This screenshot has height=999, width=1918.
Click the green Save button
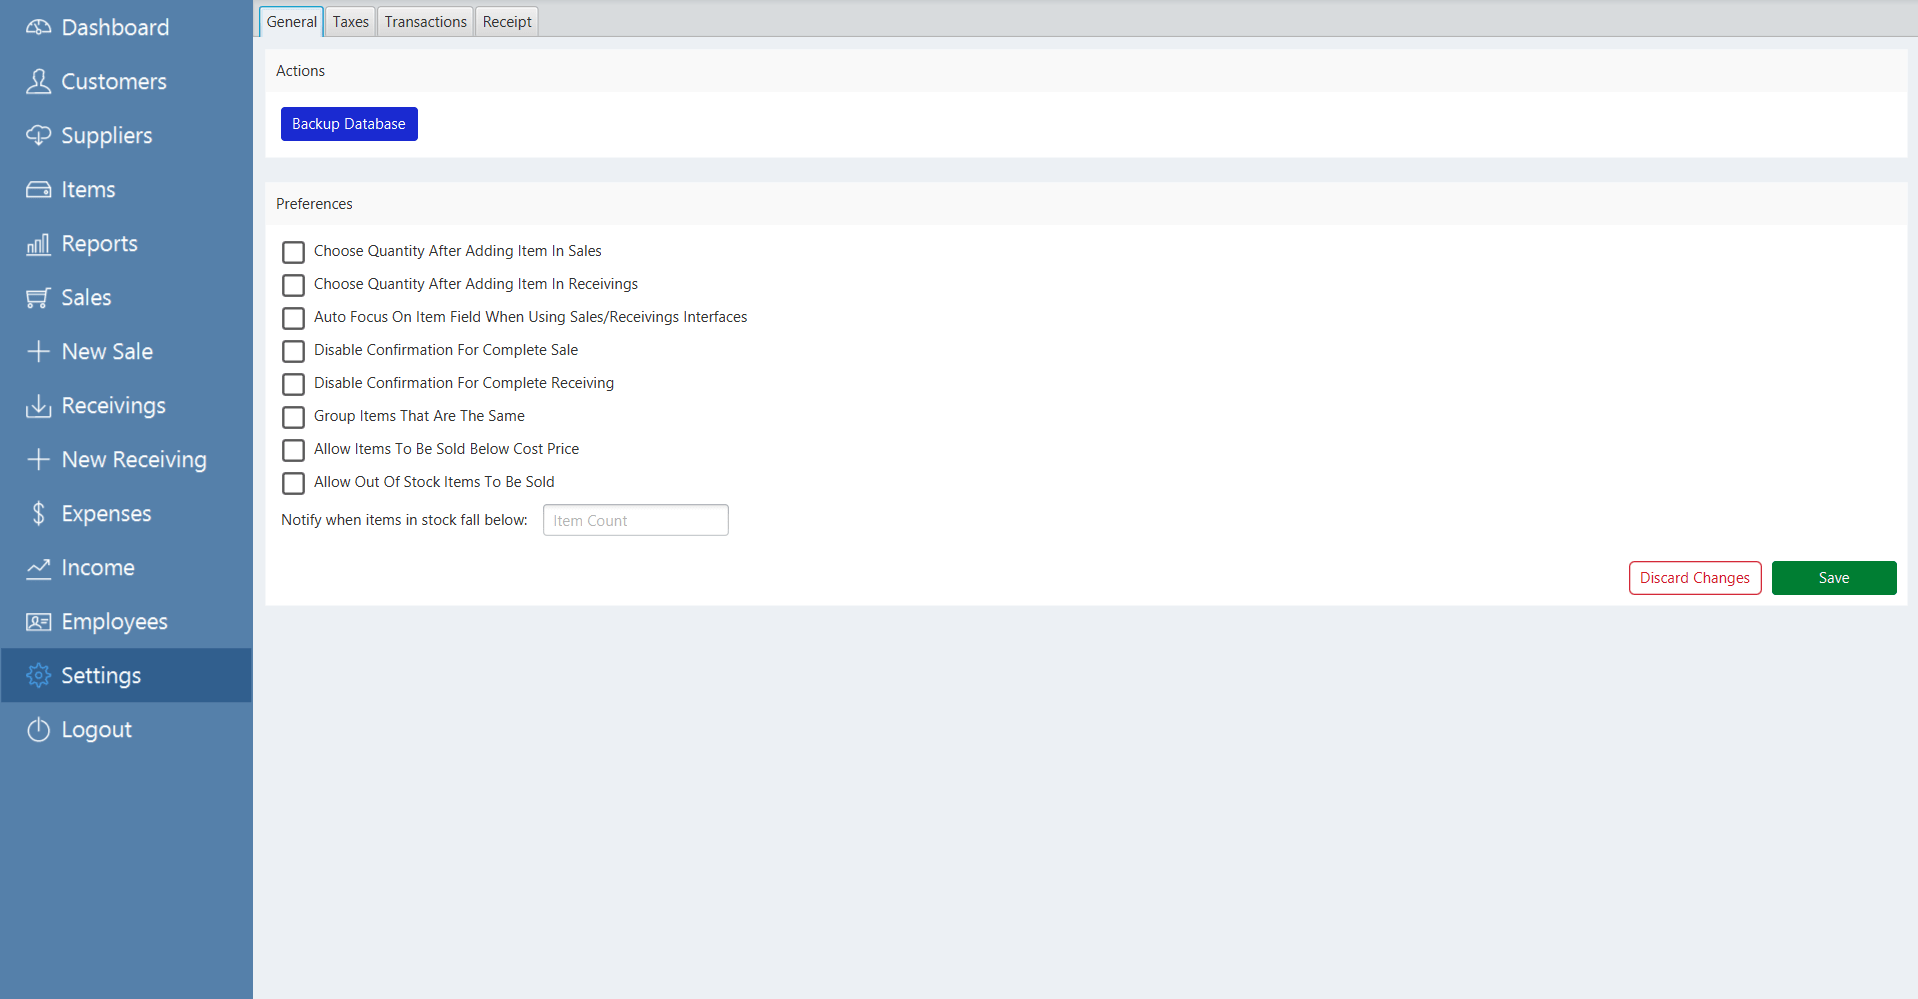[1833, 578]
